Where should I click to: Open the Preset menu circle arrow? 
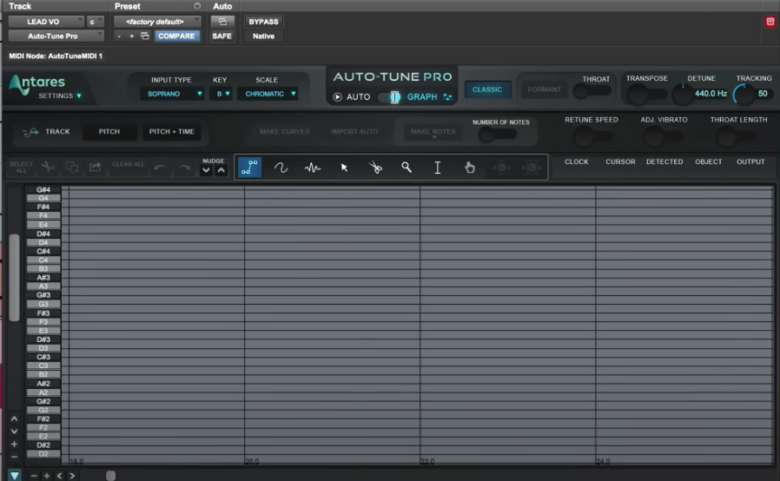tap(197, 6)
